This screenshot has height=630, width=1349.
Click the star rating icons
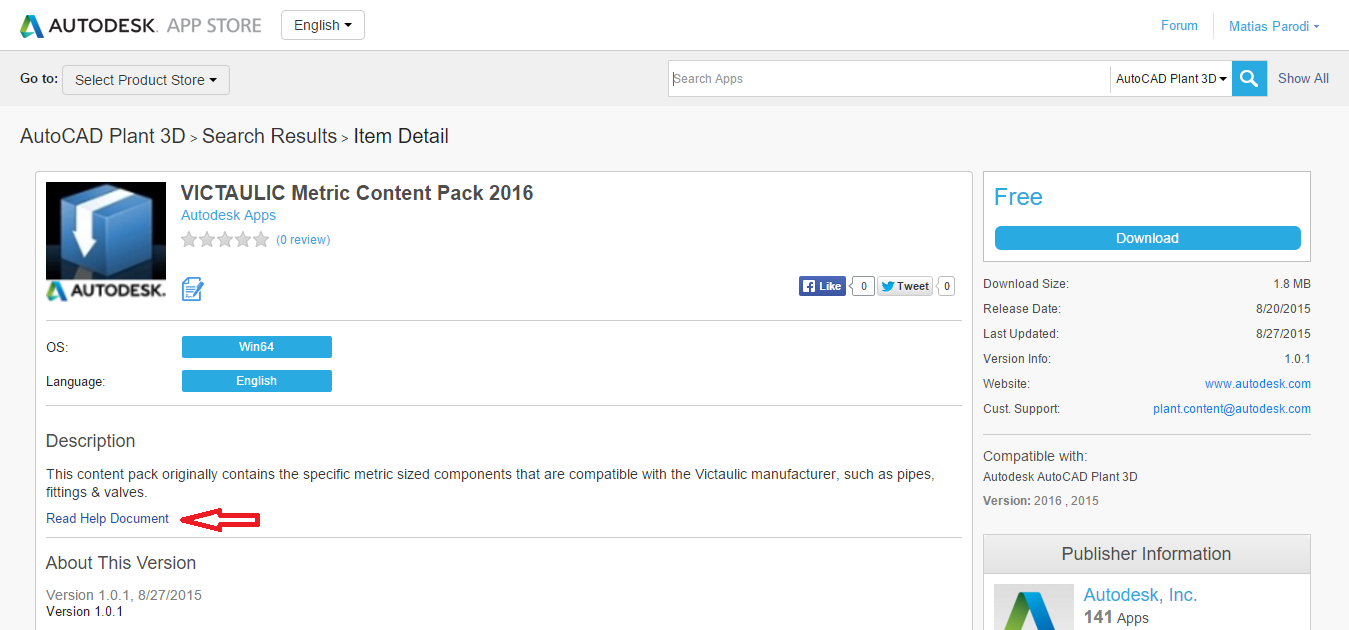(225, 240)
